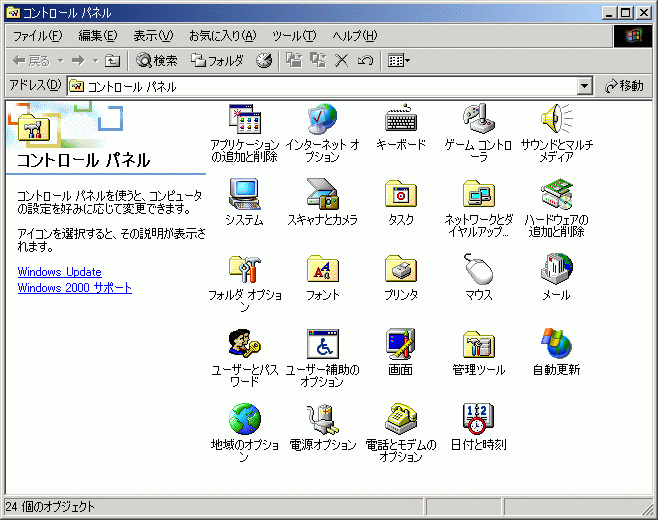Screen dimensions: 658x520
Task: Expand the back history dropdown arrow
Action: [x=60, y=61]
